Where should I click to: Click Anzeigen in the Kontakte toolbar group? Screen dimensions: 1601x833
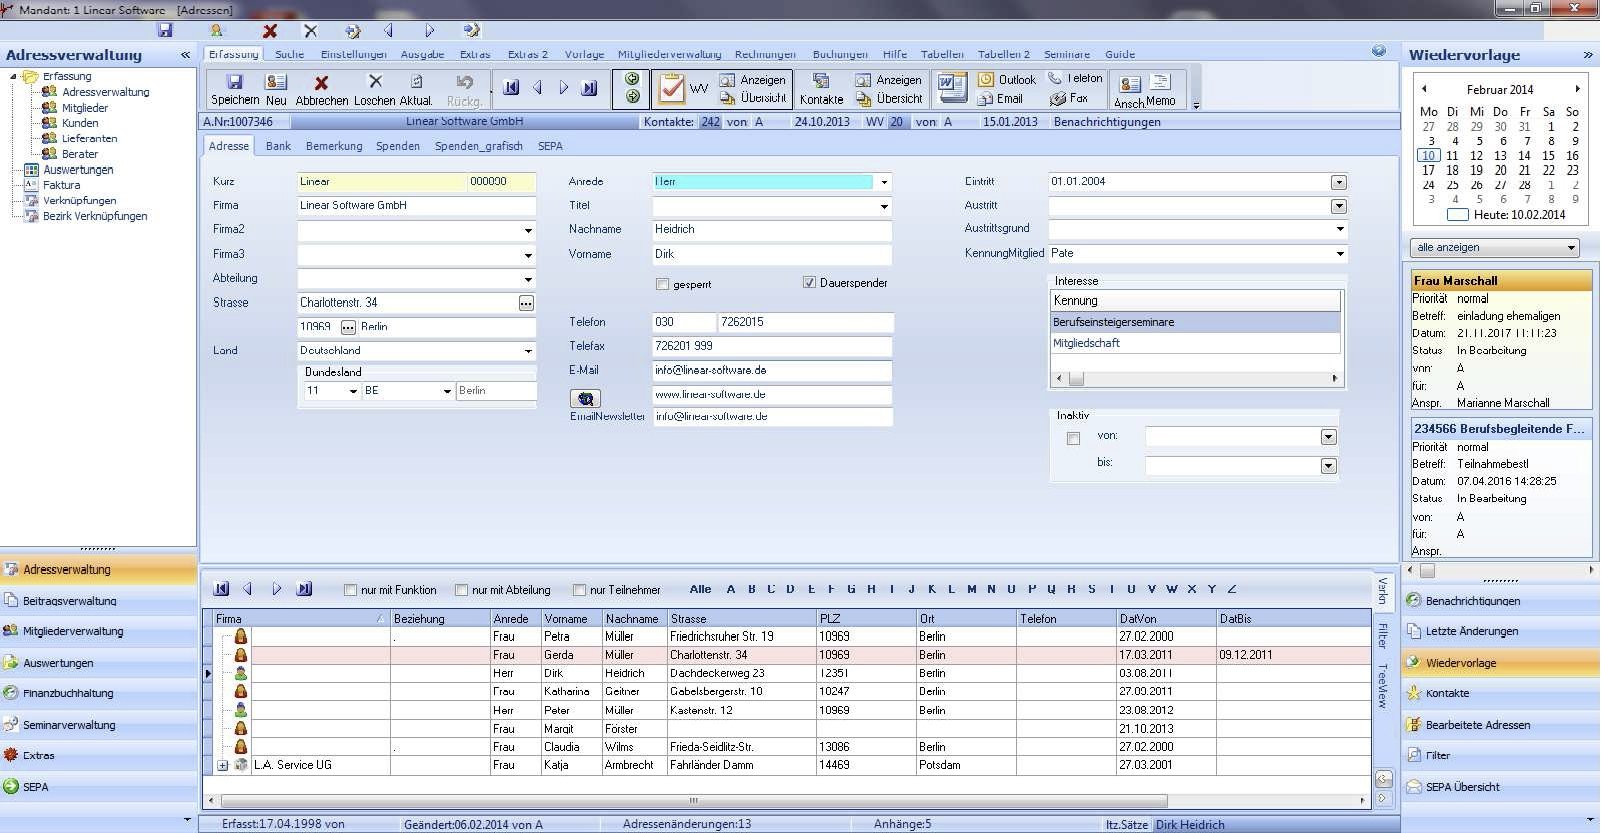click(x=889, y=80)
